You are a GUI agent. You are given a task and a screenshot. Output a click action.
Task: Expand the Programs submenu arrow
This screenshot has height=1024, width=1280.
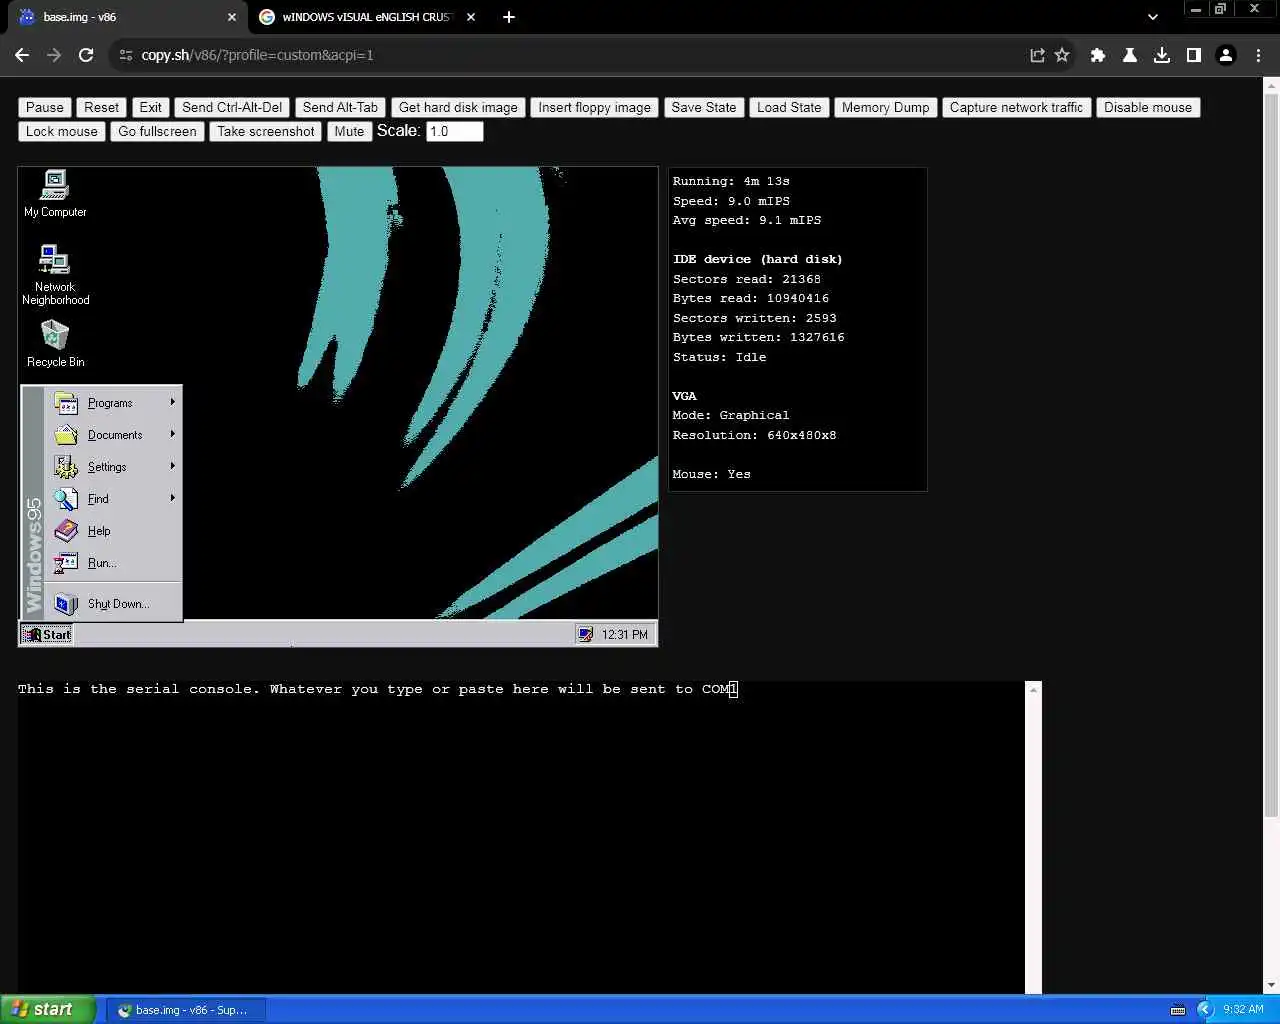pyautogui.click(x=173, y=402)
